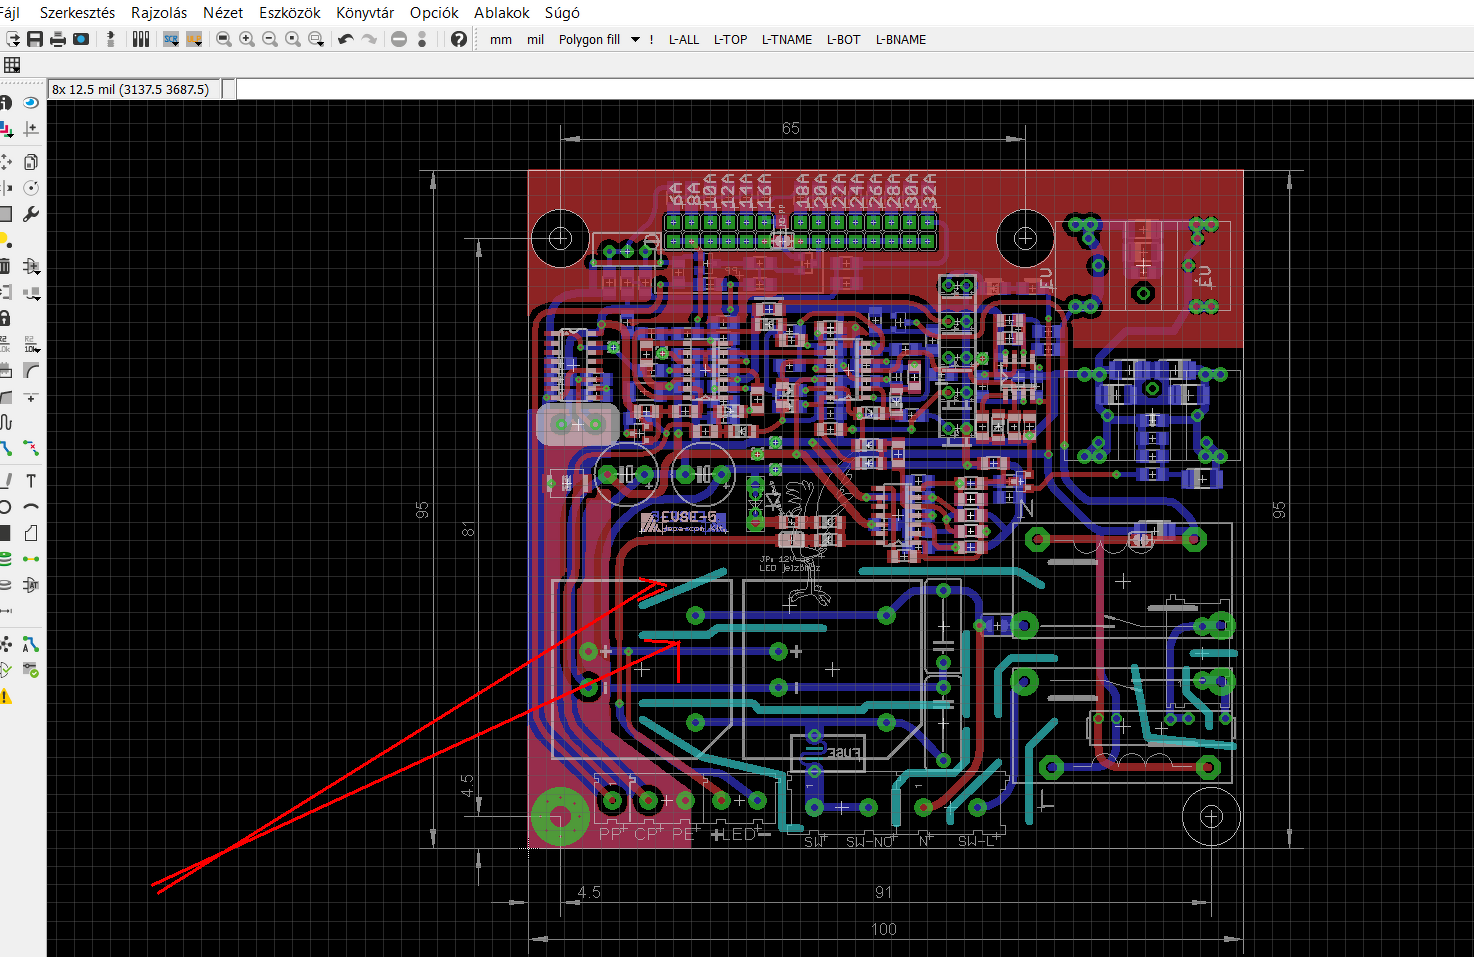Expand the grid dropdown icon
The height and width of the screenshot is (957, 1474).
click(x=12, y=65)
